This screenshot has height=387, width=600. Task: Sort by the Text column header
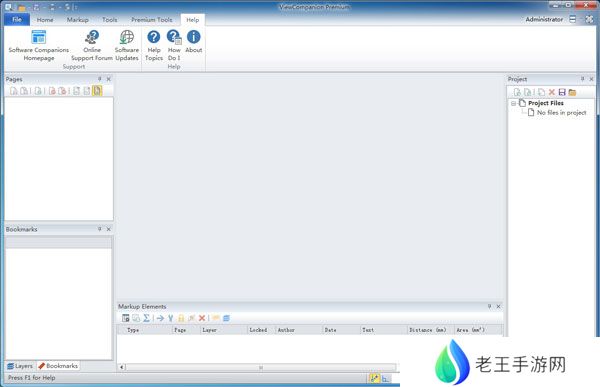384,330
